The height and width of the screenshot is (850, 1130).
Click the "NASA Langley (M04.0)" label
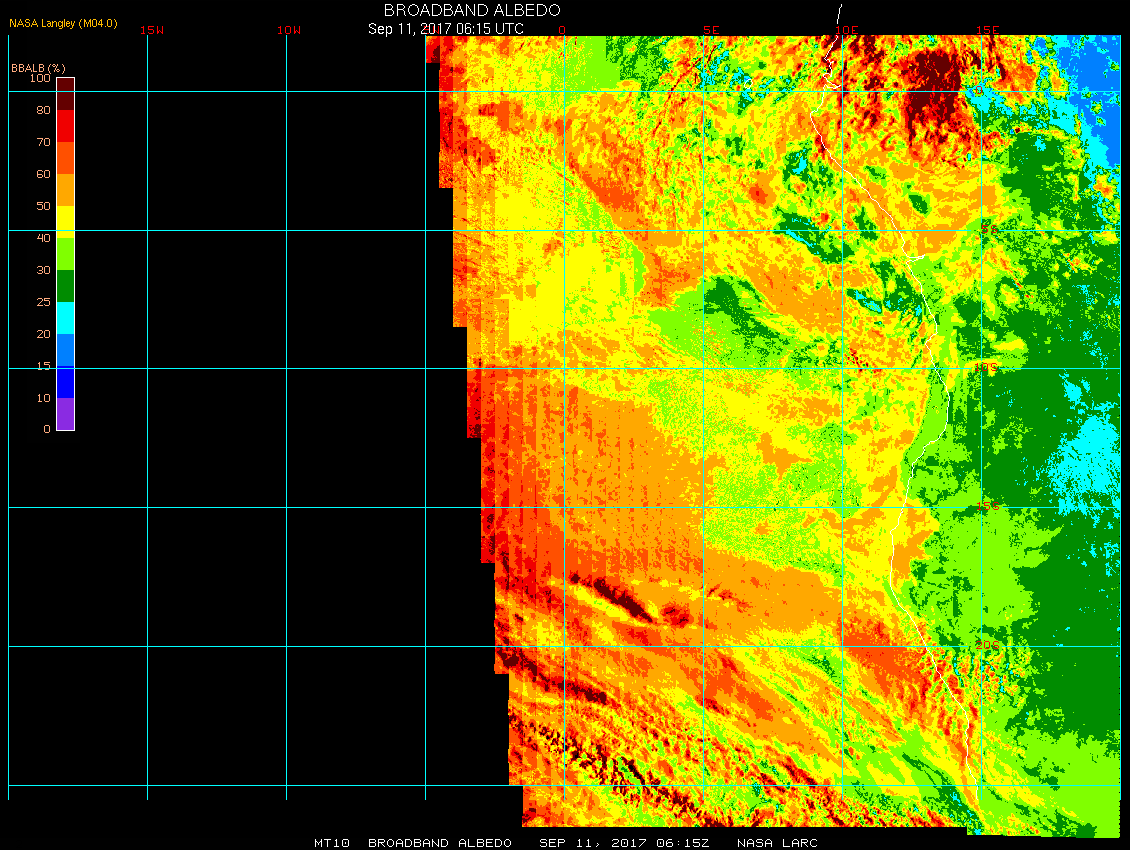pyautogui.click(x=63, y=23)
